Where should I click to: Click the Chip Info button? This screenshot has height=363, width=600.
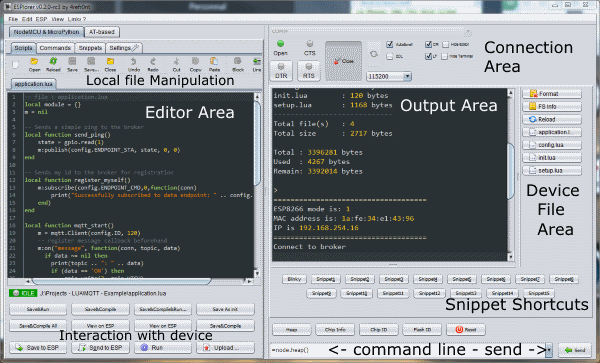pyautogui.click(x=335, y=329)
